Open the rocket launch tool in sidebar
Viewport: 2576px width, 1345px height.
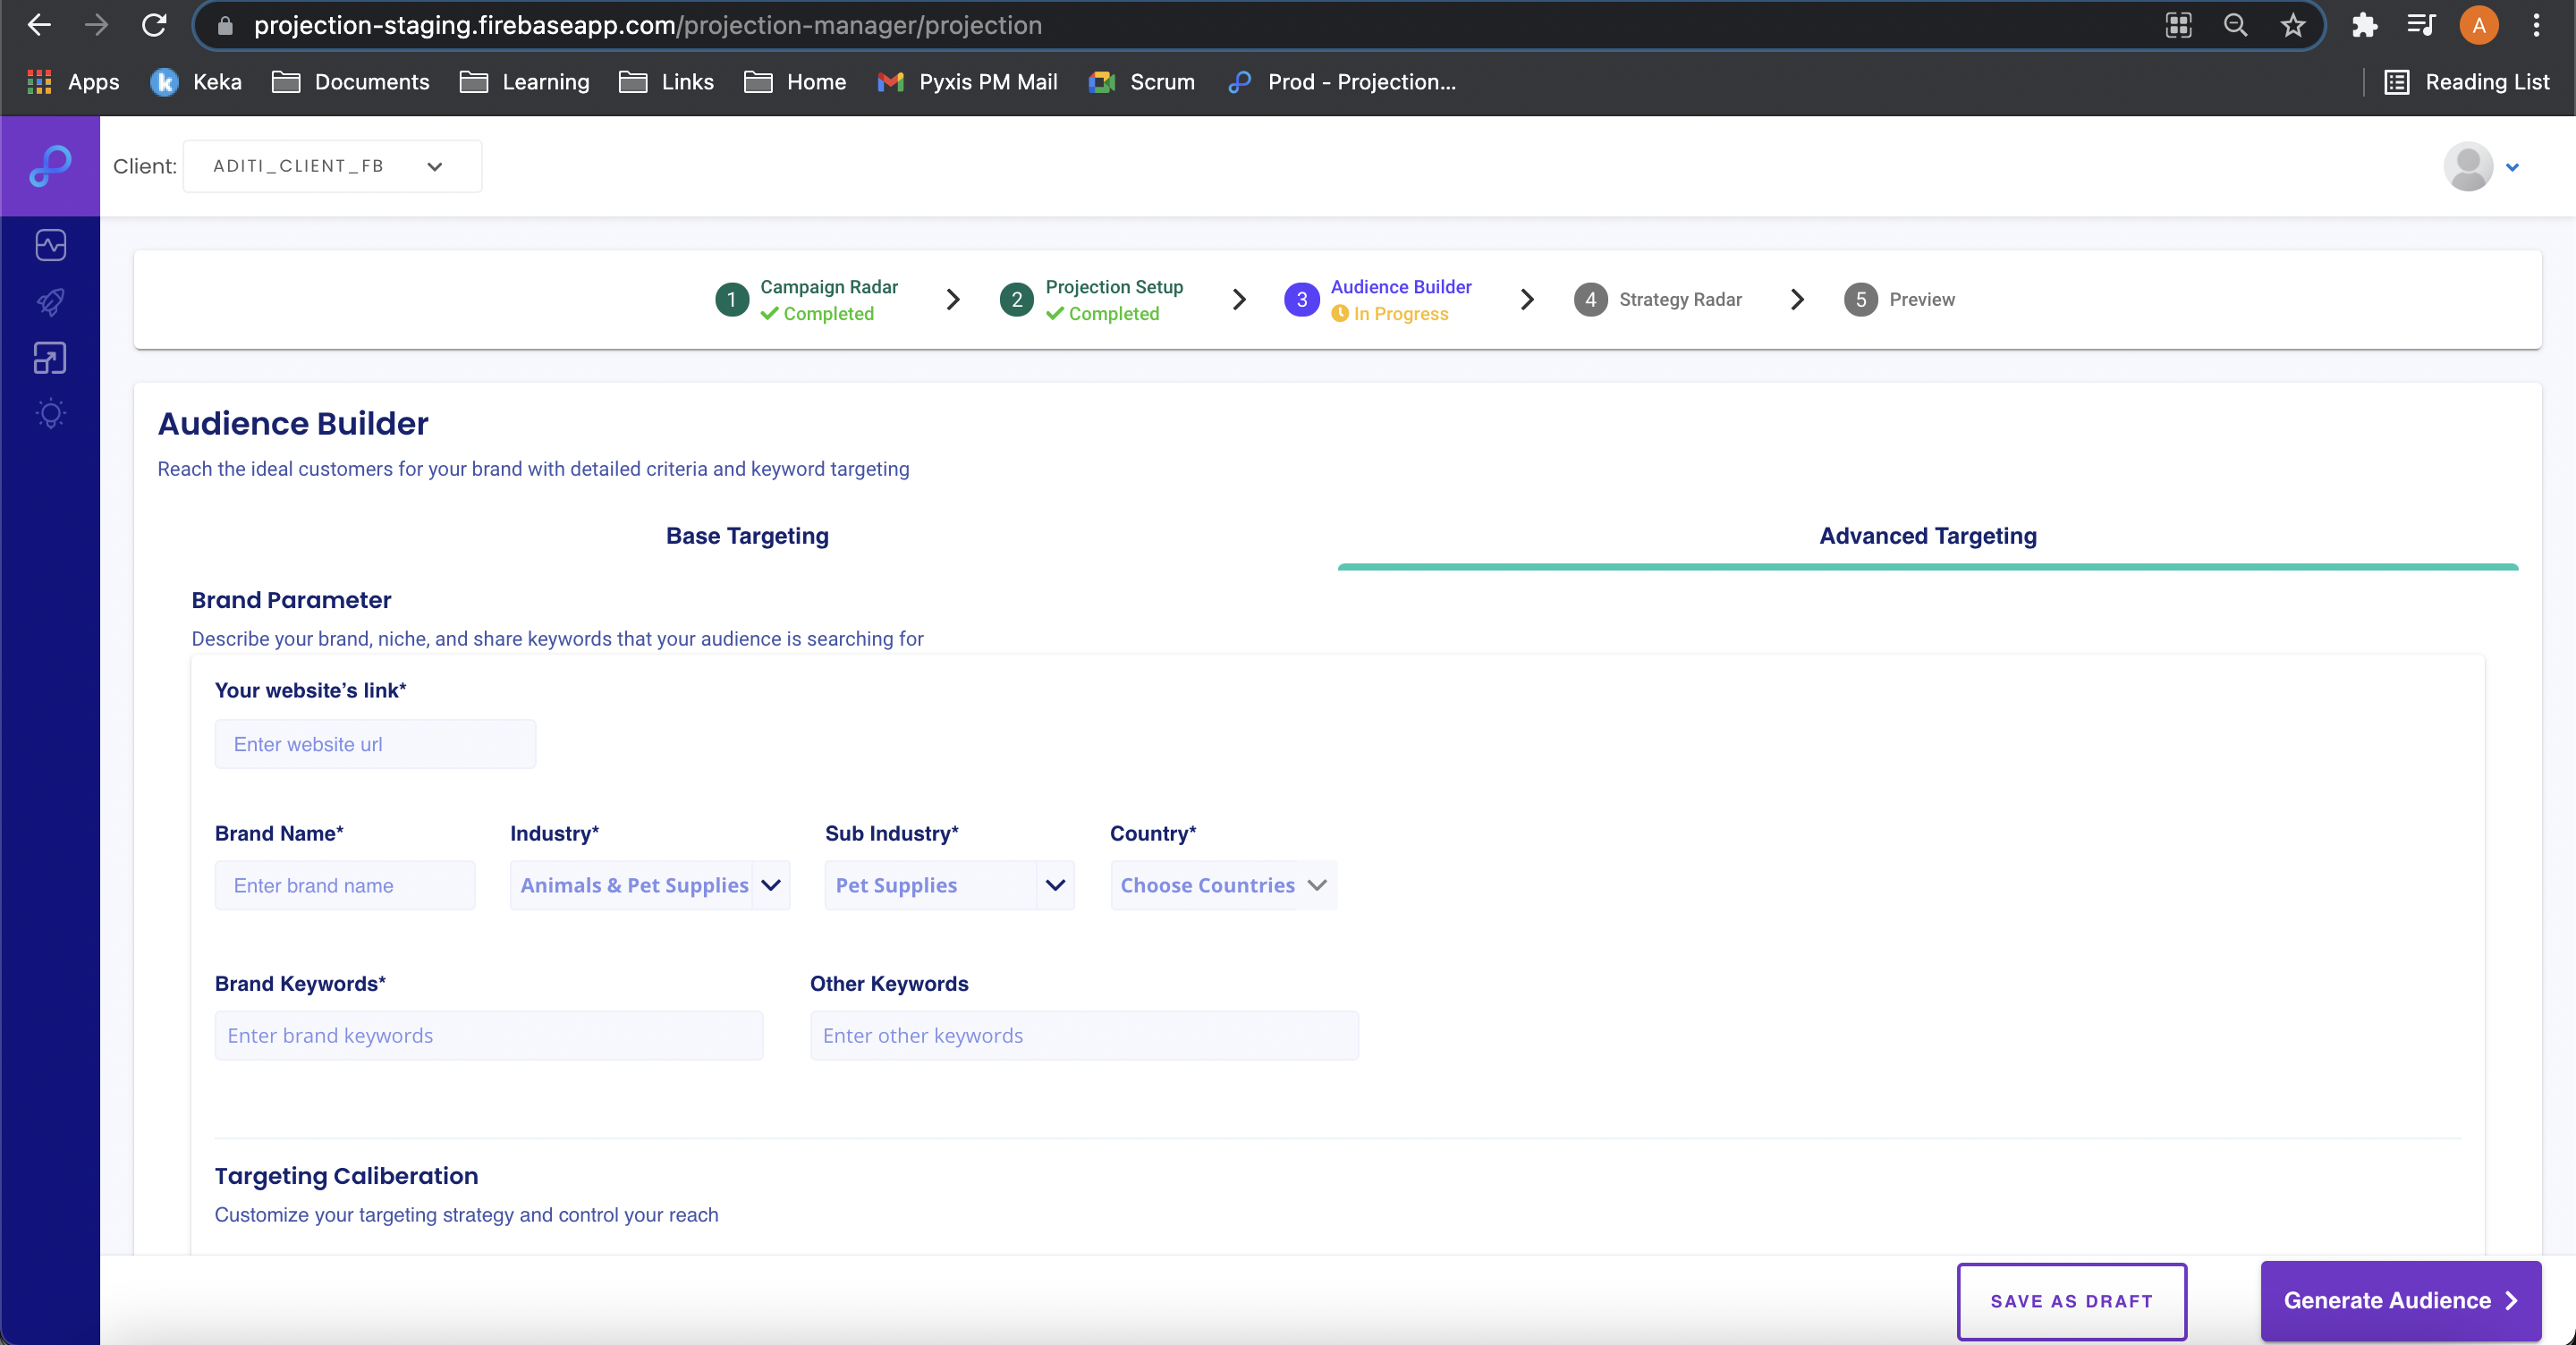click(x=50, y=301)
